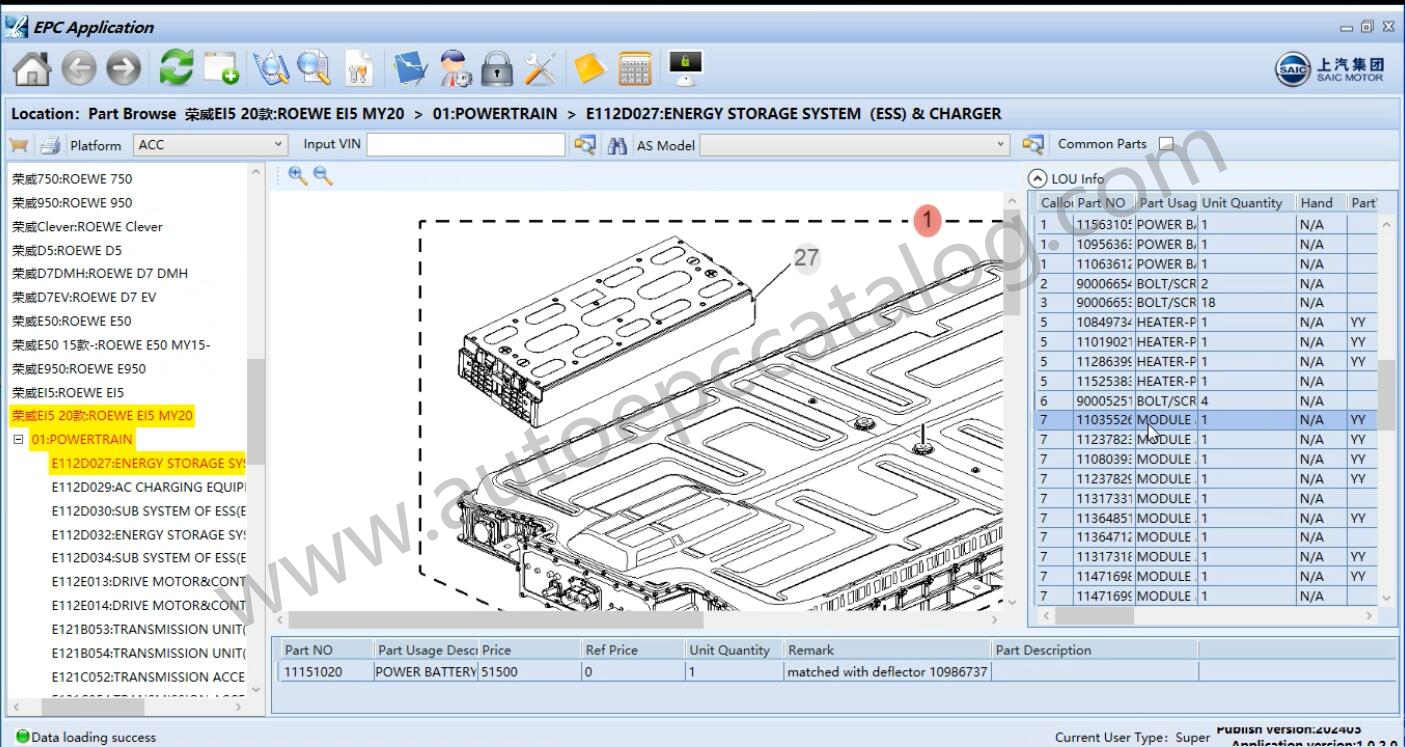Zoom out of the parts diagram

320,176
